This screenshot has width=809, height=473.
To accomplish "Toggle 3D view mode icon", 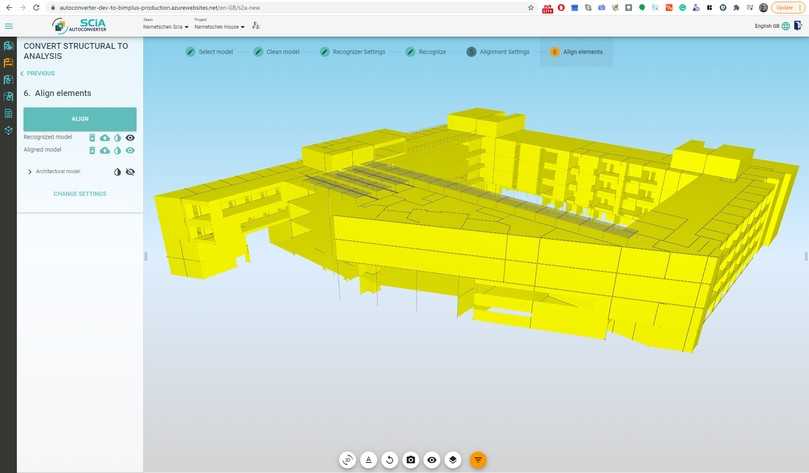I will pyautogui.click(x=347, y=460).
